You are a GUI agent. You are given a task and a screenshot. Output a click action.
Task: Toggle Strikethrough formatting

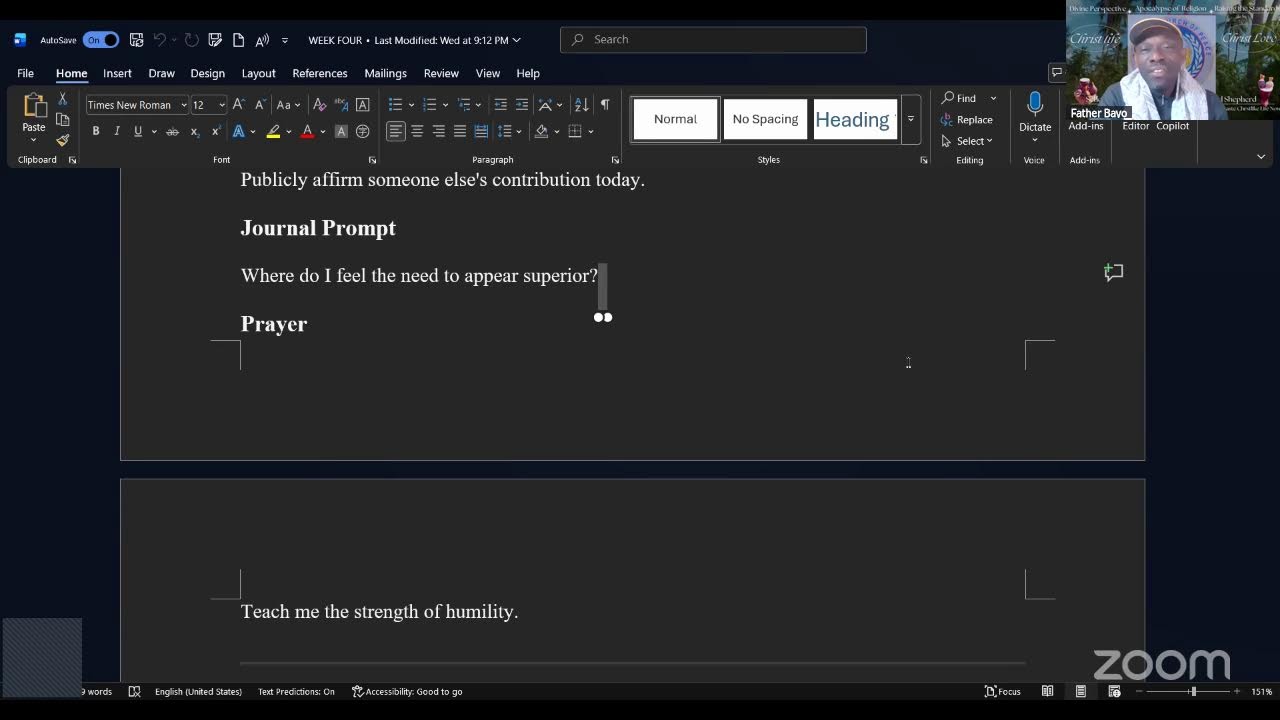click(x=172, y=131)
